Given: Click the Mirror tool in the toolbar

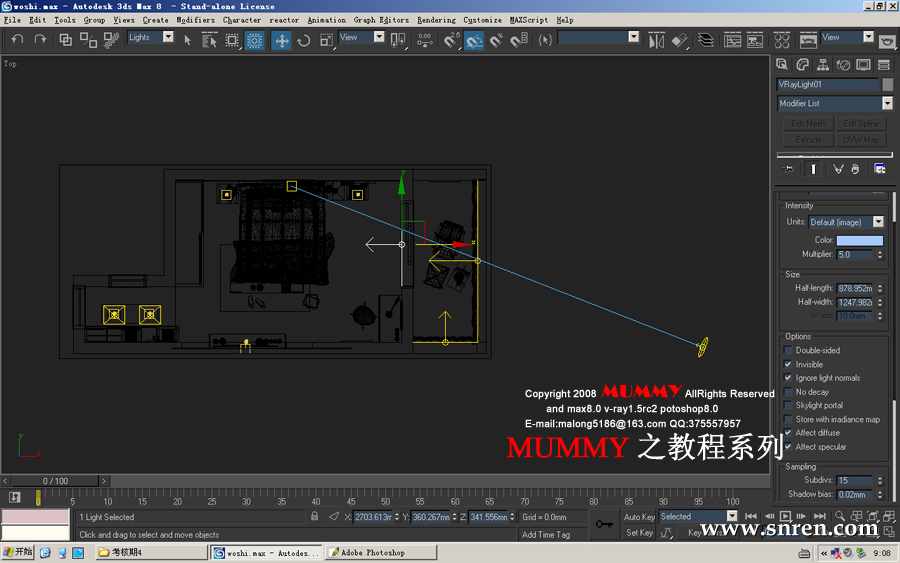Looking at the screenshot, I should (656, 40).
